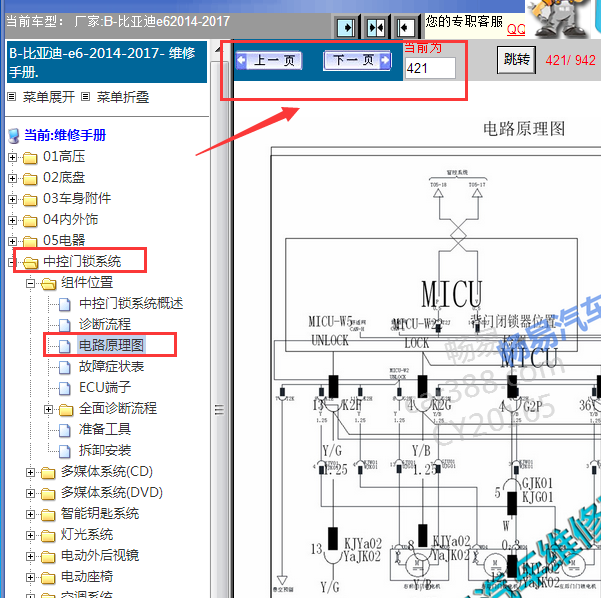The height and width of the screenshot is (598, 601).
Task: Expand the 01高压 folder
Action: (x=12, y=158)
